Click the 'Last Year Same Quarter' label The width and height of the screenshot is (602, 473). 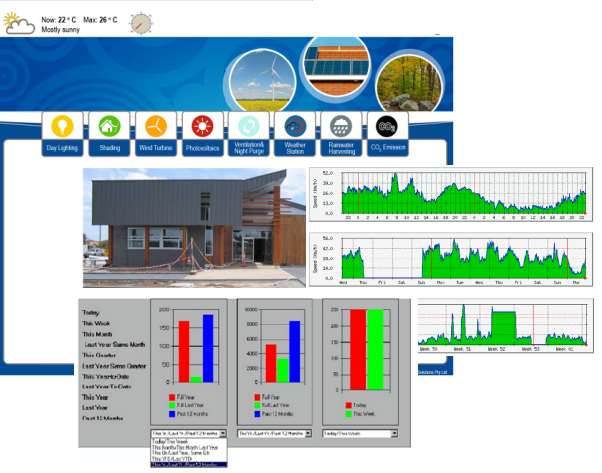coord(114,366)
